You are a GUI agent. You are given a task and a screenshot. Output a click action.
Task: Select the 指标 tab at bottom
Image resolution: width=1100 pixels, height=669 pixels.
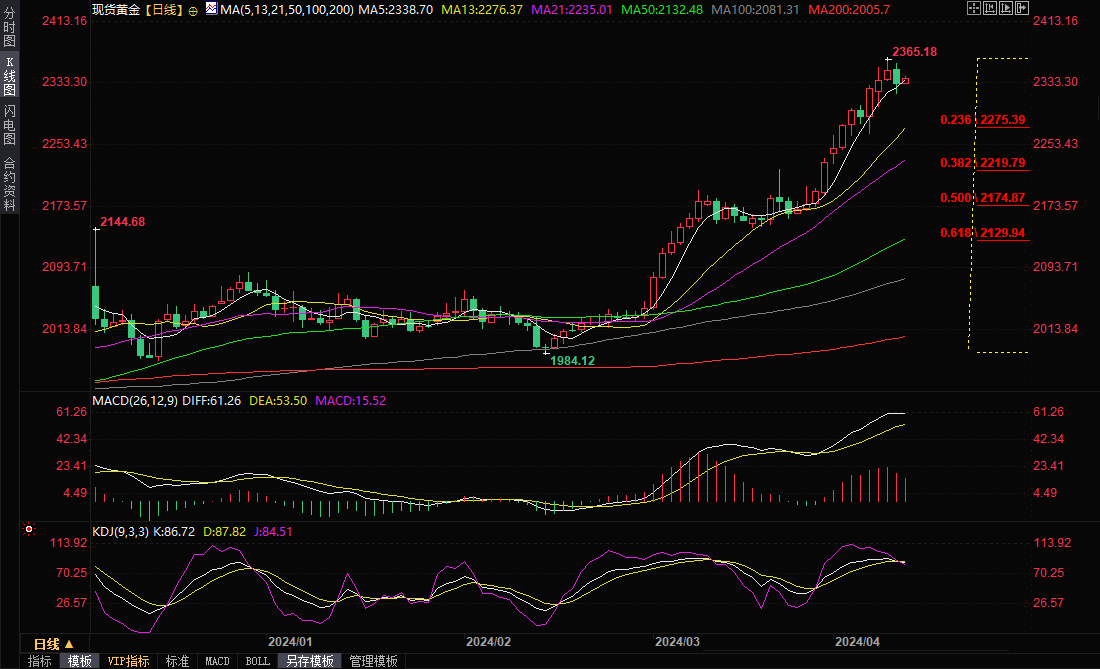click(x=40, y=661)
